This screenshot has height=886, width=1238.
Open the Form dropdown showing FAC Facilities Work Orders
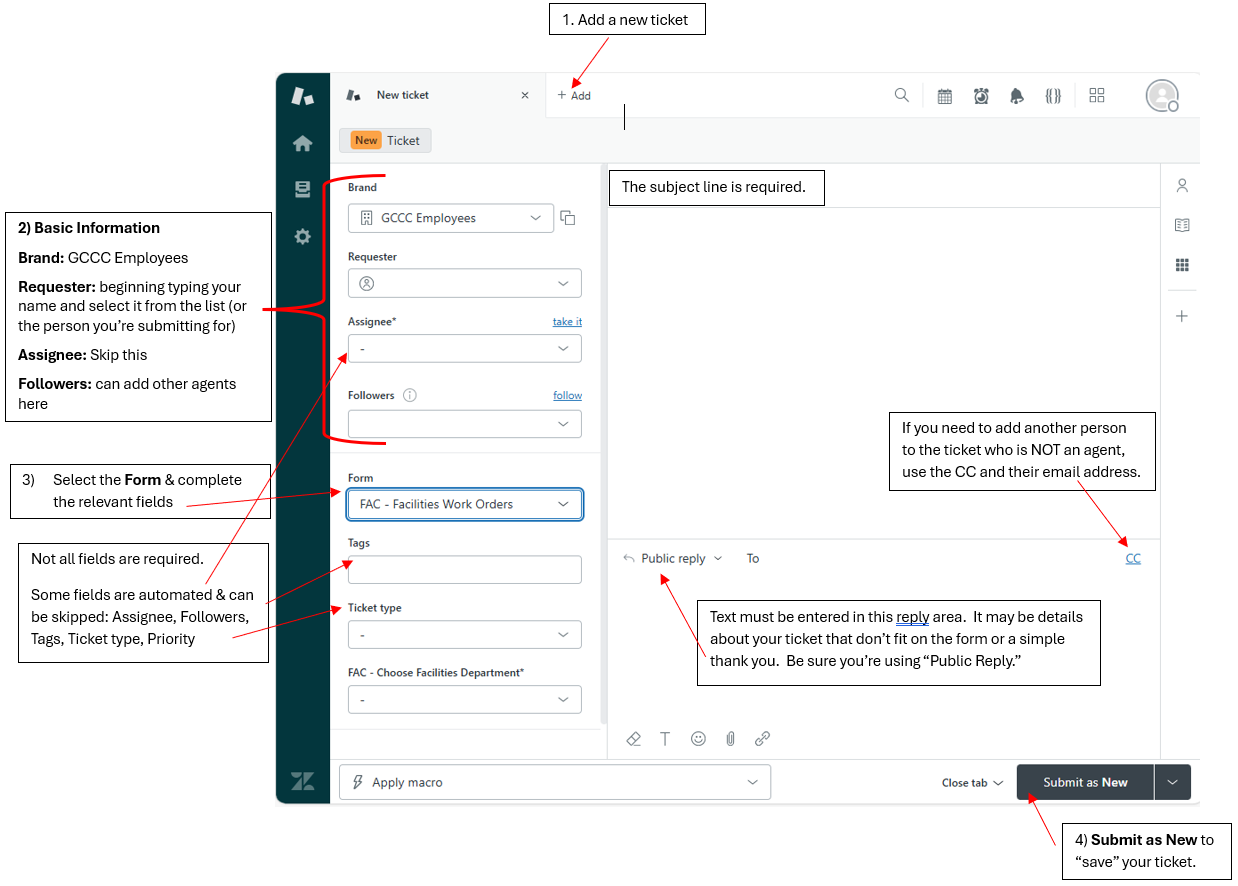(x=464, y=504)
